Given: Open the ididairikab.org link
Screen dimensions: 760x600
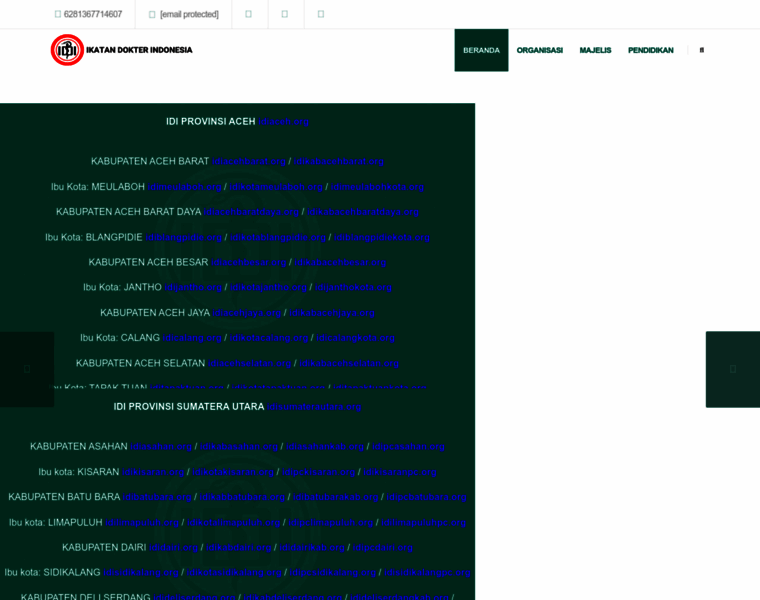Looking at the screenshot, I should coord(312,548).
